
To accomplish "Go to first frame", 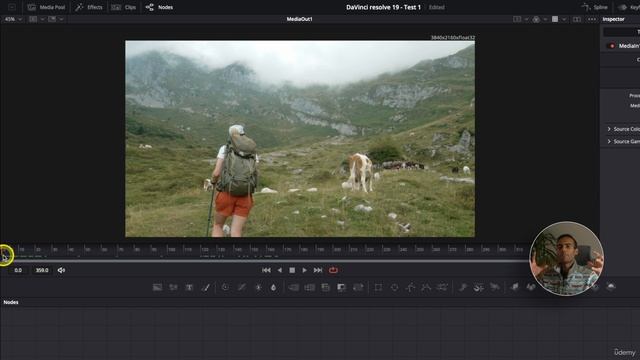I will click(x=266, y=270).
